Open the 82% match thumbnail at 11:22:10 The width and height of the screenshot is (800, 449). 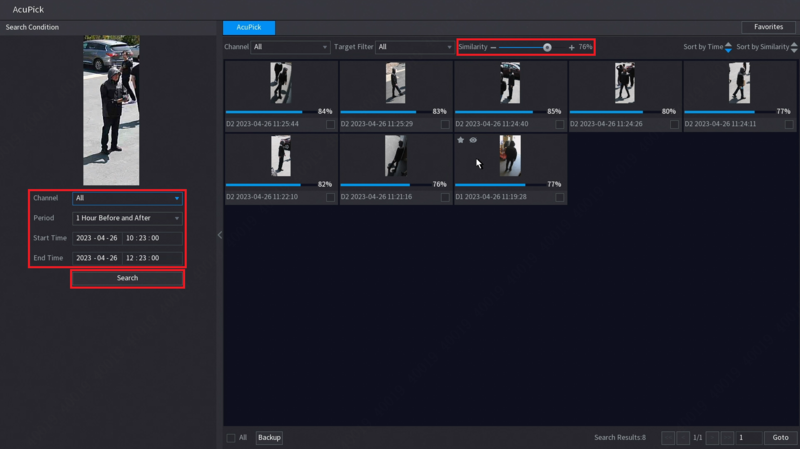tap(281, 157)
